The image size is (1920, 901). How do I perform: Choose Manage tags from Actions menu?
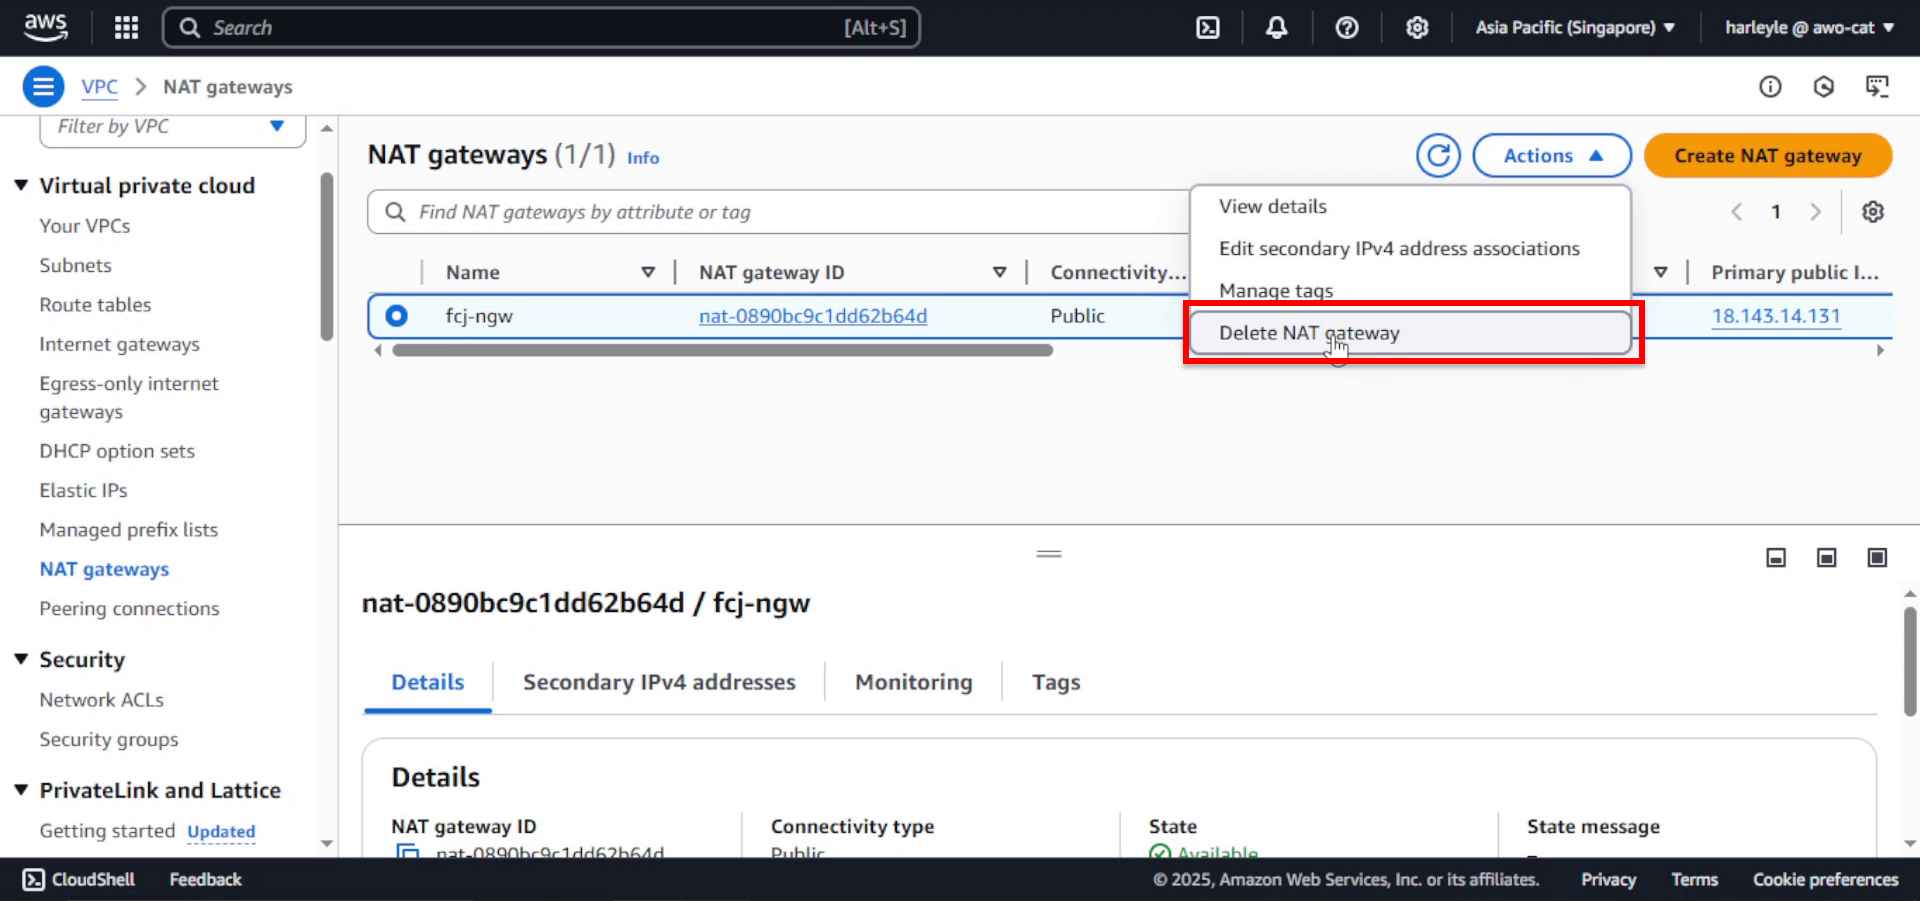pyautogui.click(x=1410, y=290)
